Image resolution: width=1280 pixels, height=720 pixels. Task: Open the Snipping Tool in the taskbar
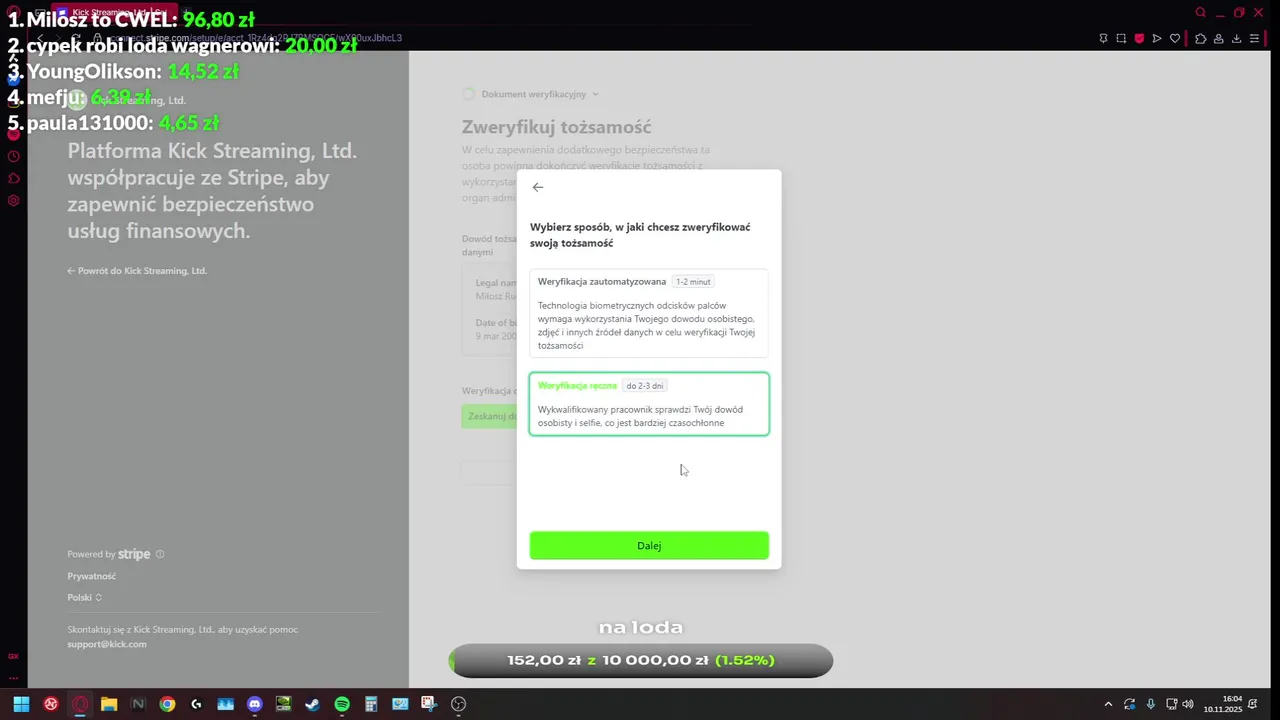pyautogui.click(x=429, y=704)
